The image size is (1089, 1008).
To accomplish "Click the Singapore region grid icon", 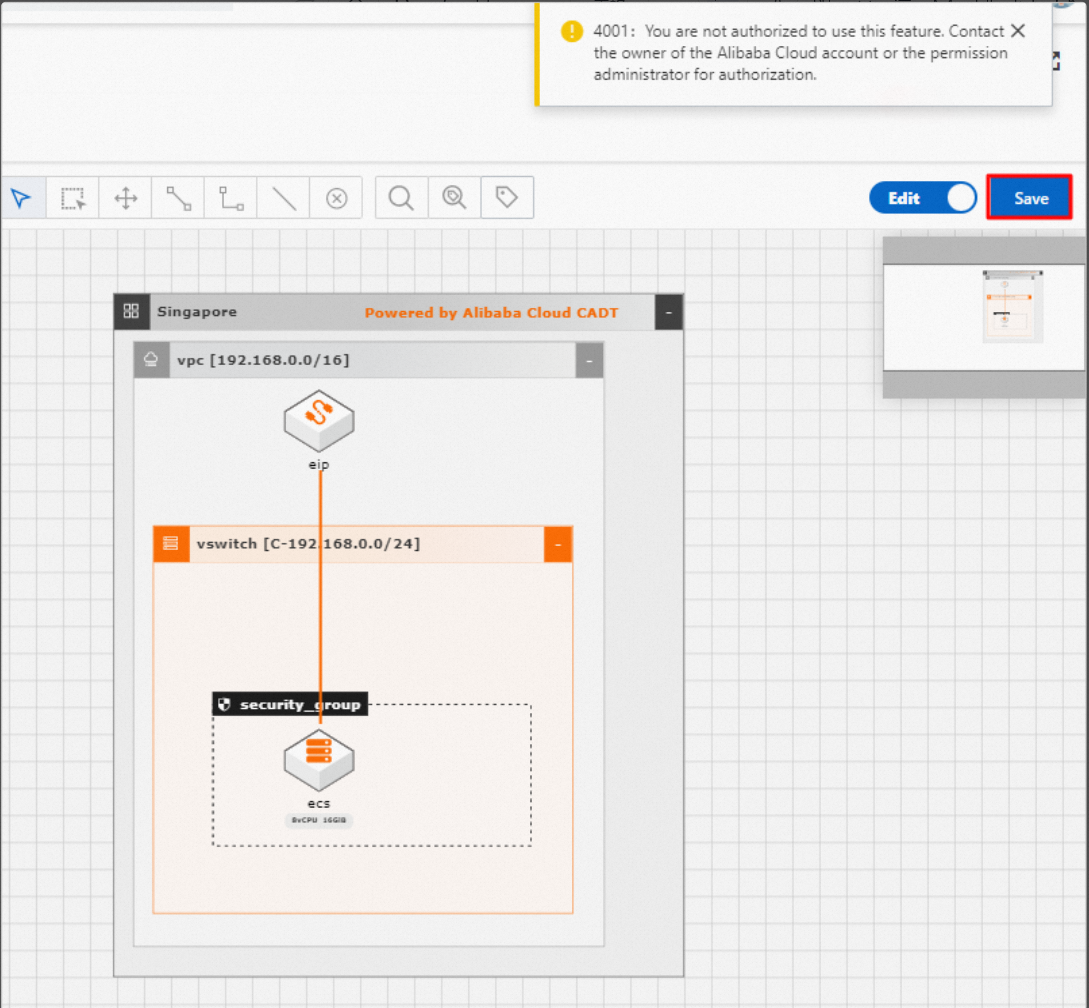I will click(x=131, y=311).
